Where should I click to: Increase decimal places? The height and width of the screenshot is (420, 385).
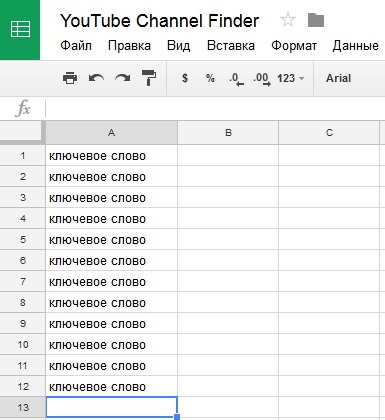tap(262, 79)
